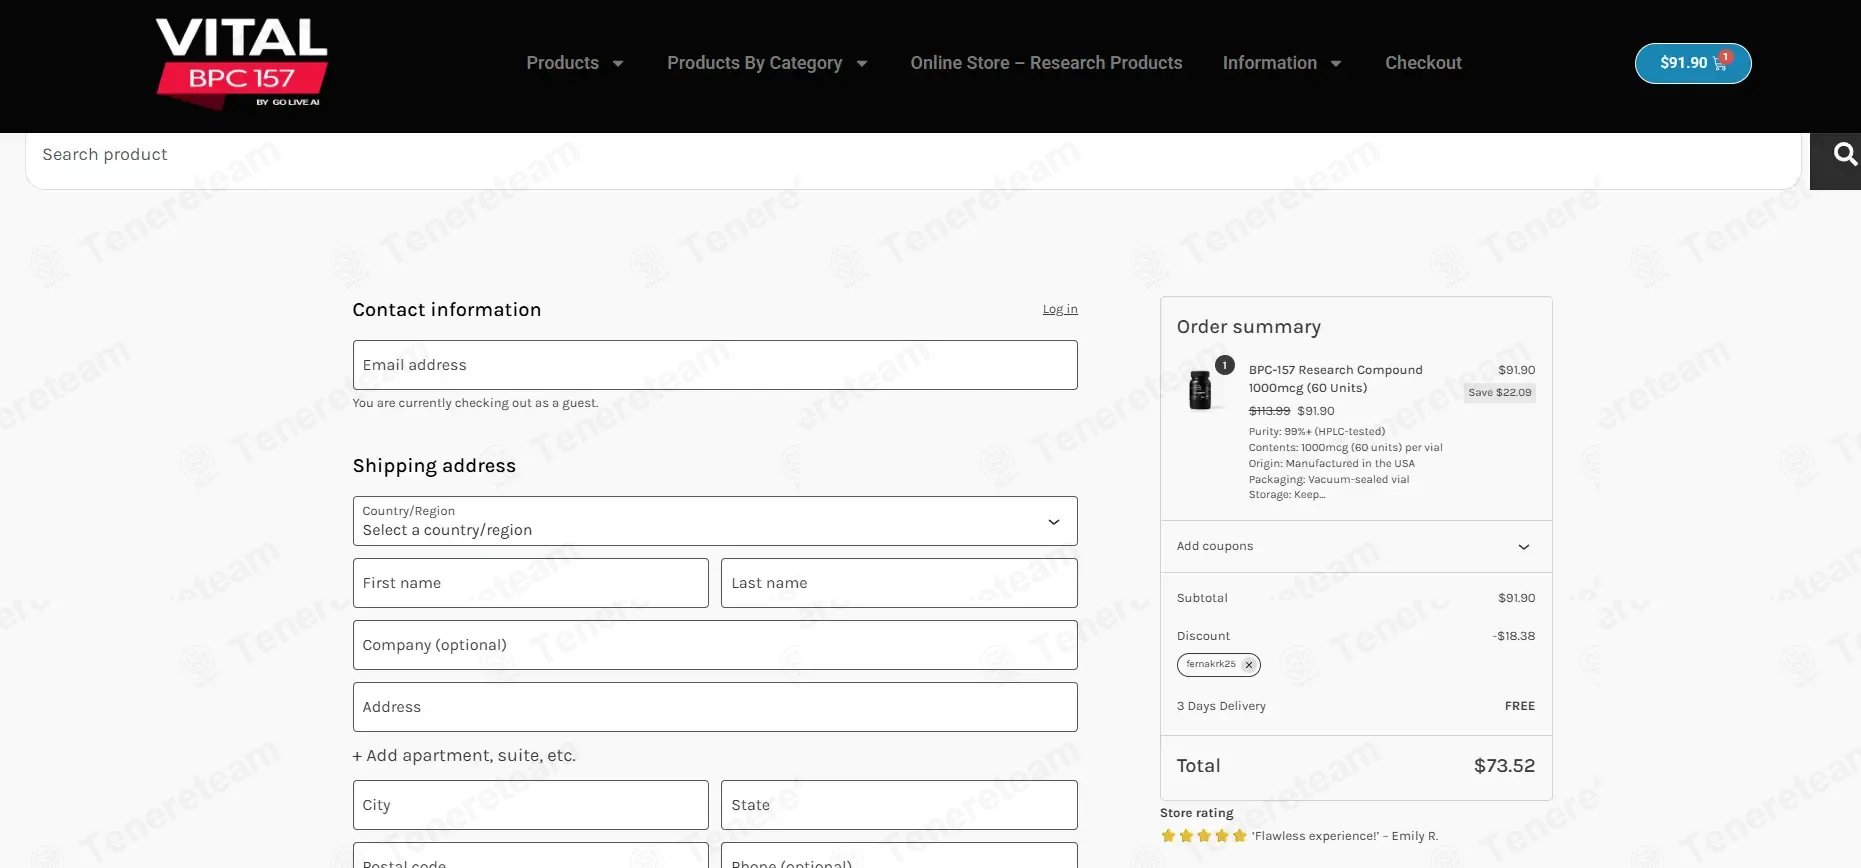The width and height of the screenshot is (1861, 868).
Task: Click the -$18.38 discount amount
Action: tap(1514, 636)
